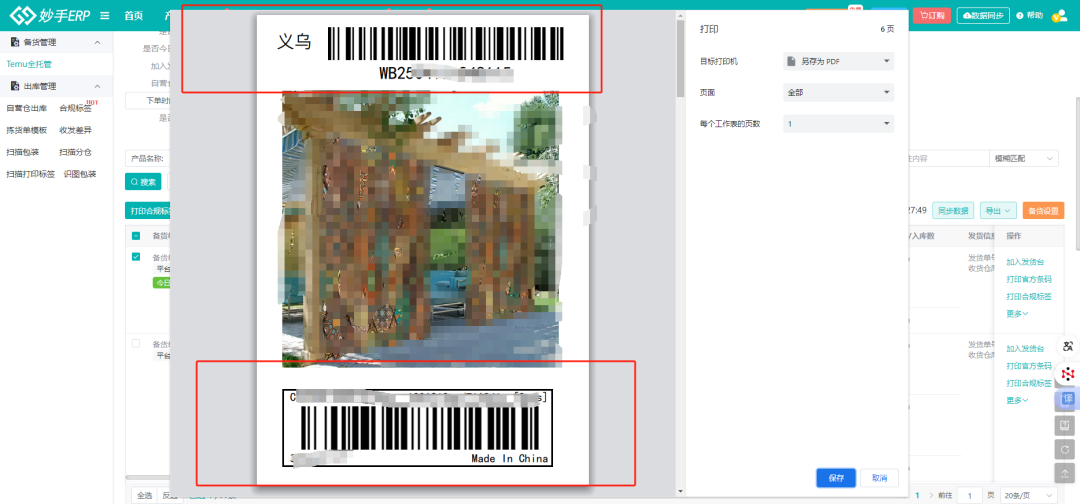
Task: Check the second row checkbox
Action: click(x=136, y=343)
